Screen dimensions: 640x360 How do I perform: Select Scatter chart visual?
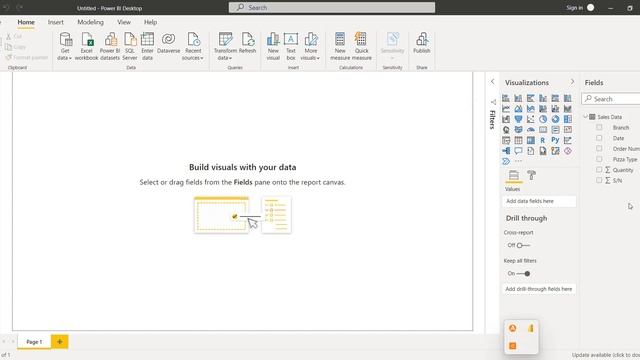click(x=531, y=119)
